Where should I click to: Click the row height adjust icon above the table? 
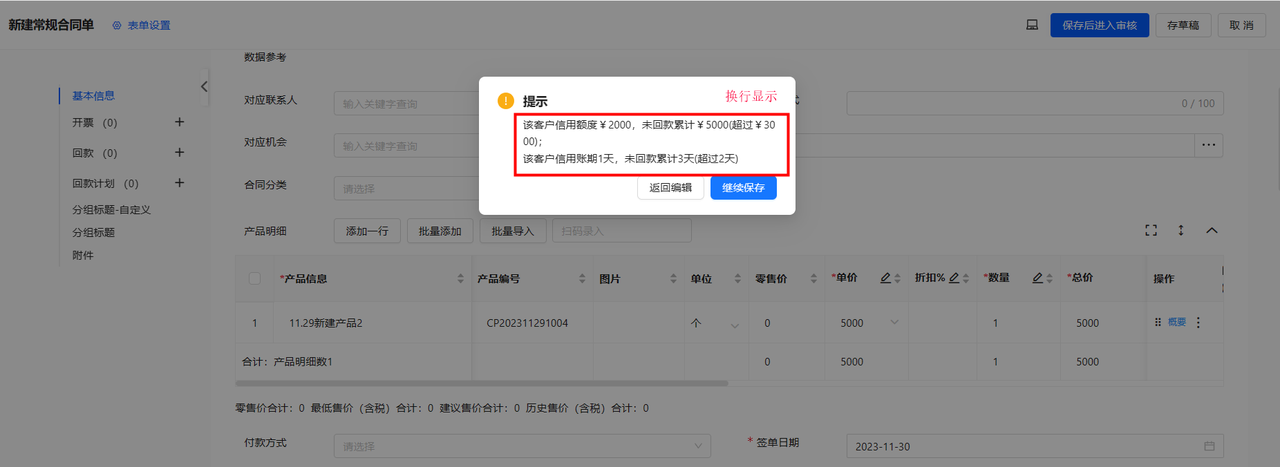click(x=1181, y=230)
